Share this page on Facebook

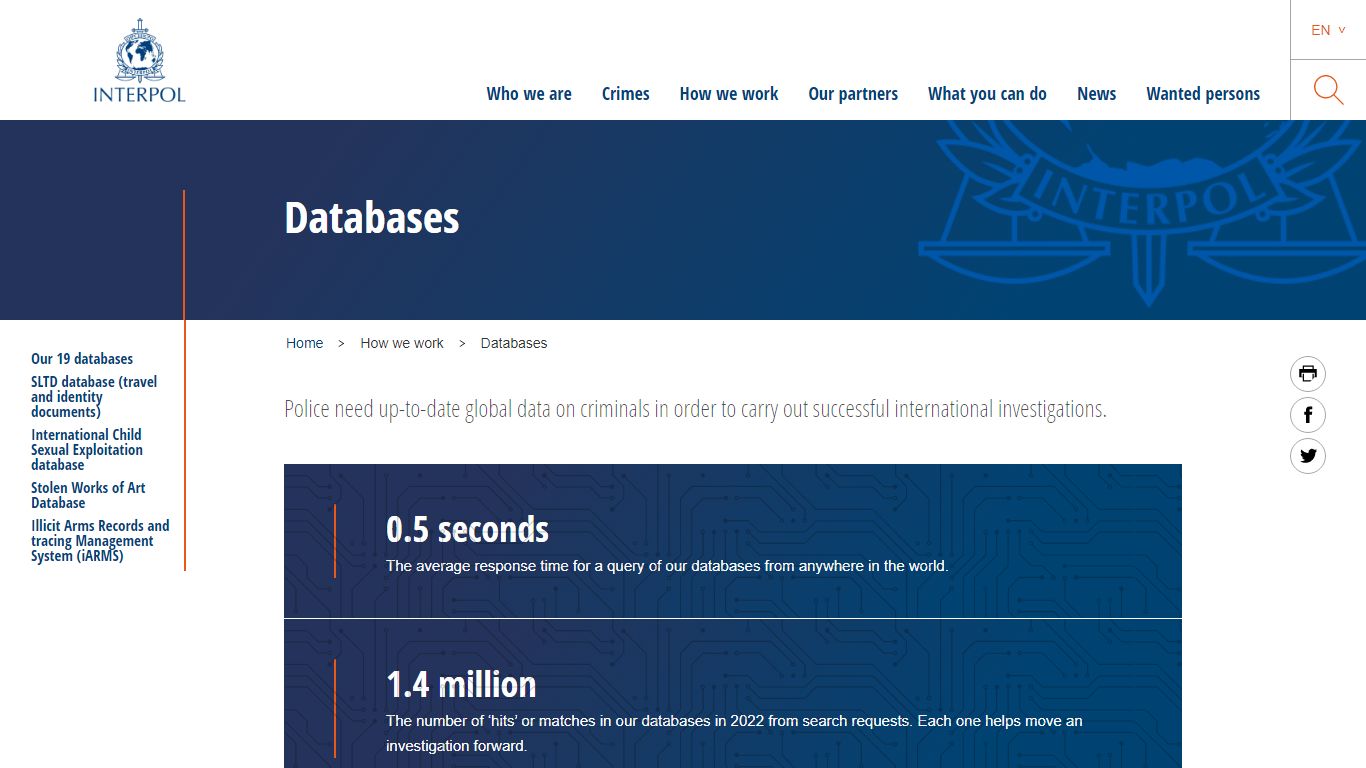tap(1308, 415)
